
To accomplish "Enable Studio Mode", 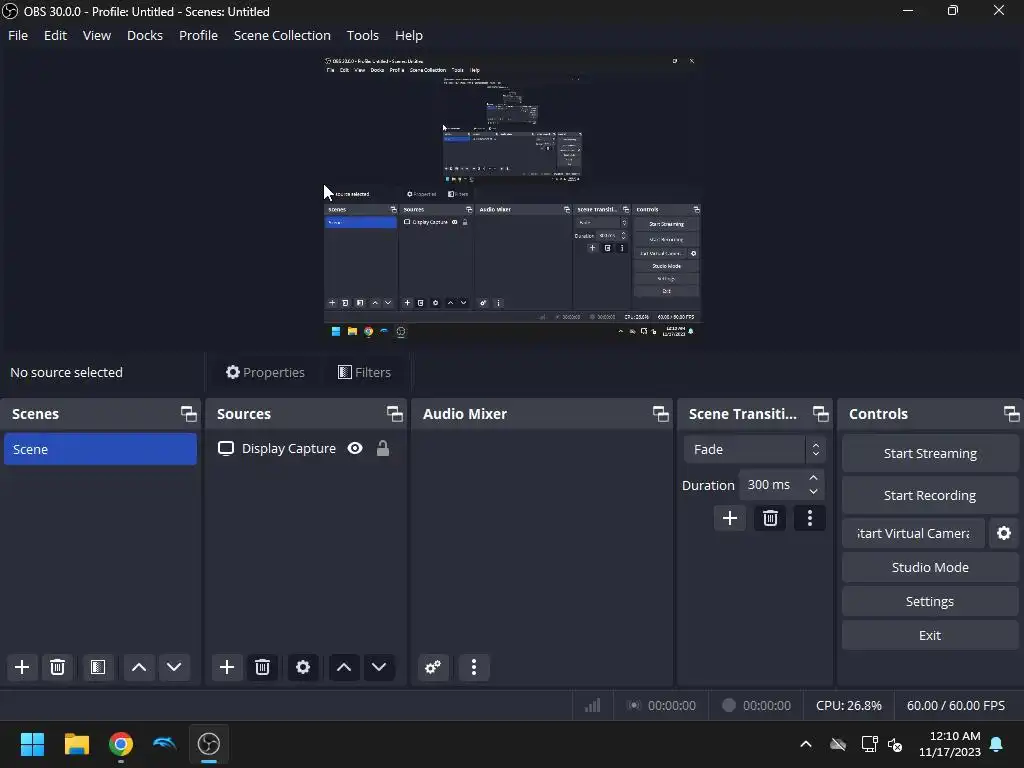I will pyautogui.click(x=930, y=567).
